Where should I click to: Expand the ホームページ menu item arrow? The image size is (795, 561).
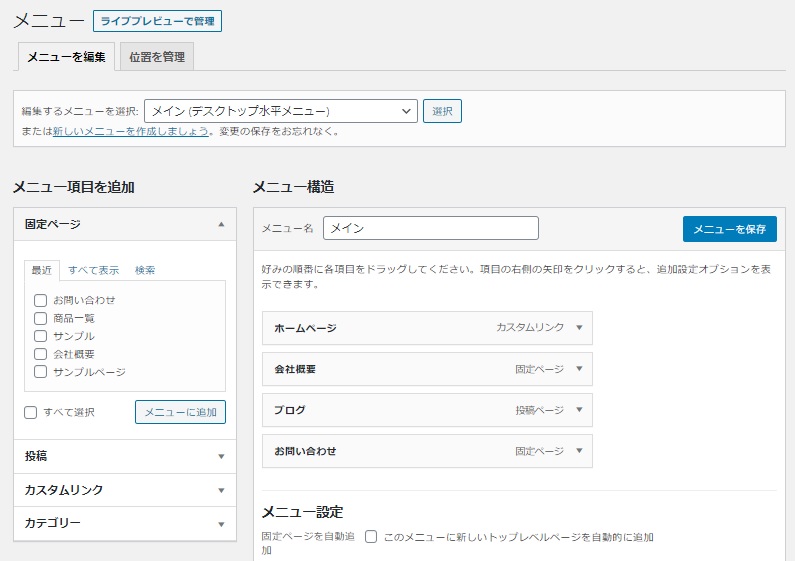click(x=579, y=328)
